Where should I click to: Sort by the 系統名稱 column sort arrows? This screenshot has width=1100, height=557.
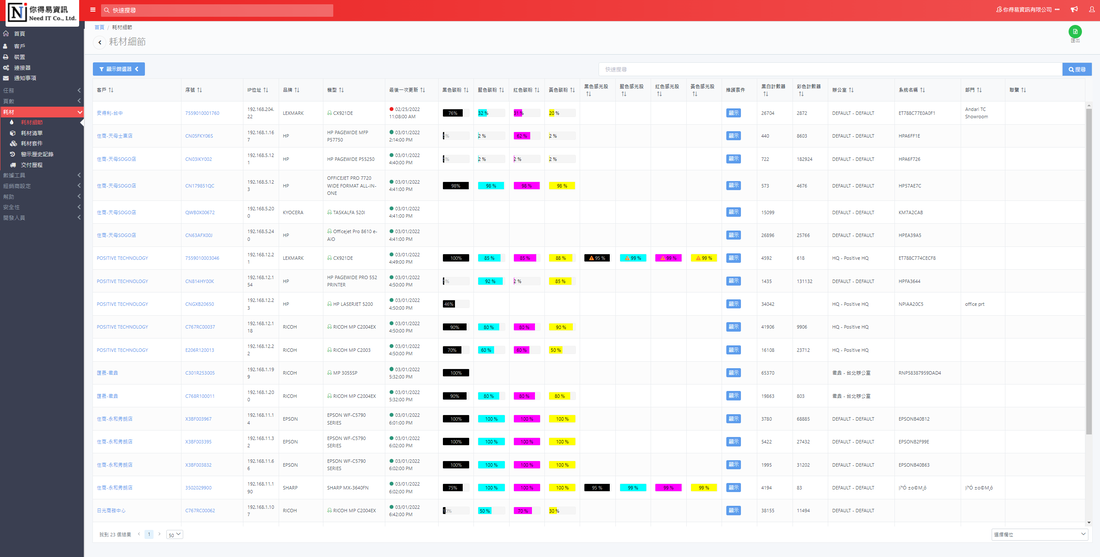click(x=923, y=90)
